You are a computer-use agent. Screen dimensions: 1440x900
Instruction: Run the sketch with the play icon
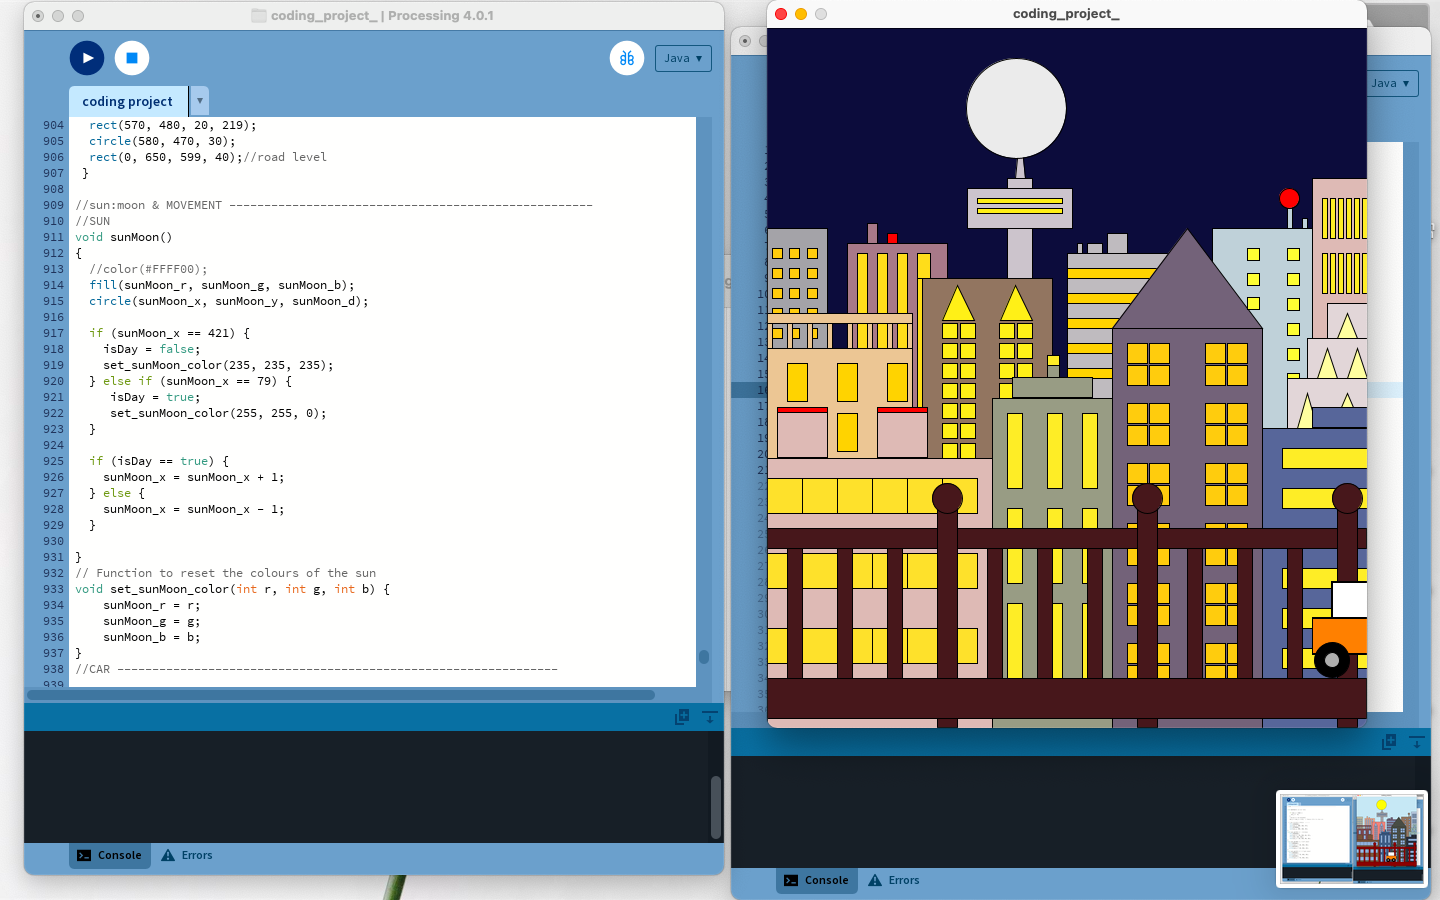[87, 58]
